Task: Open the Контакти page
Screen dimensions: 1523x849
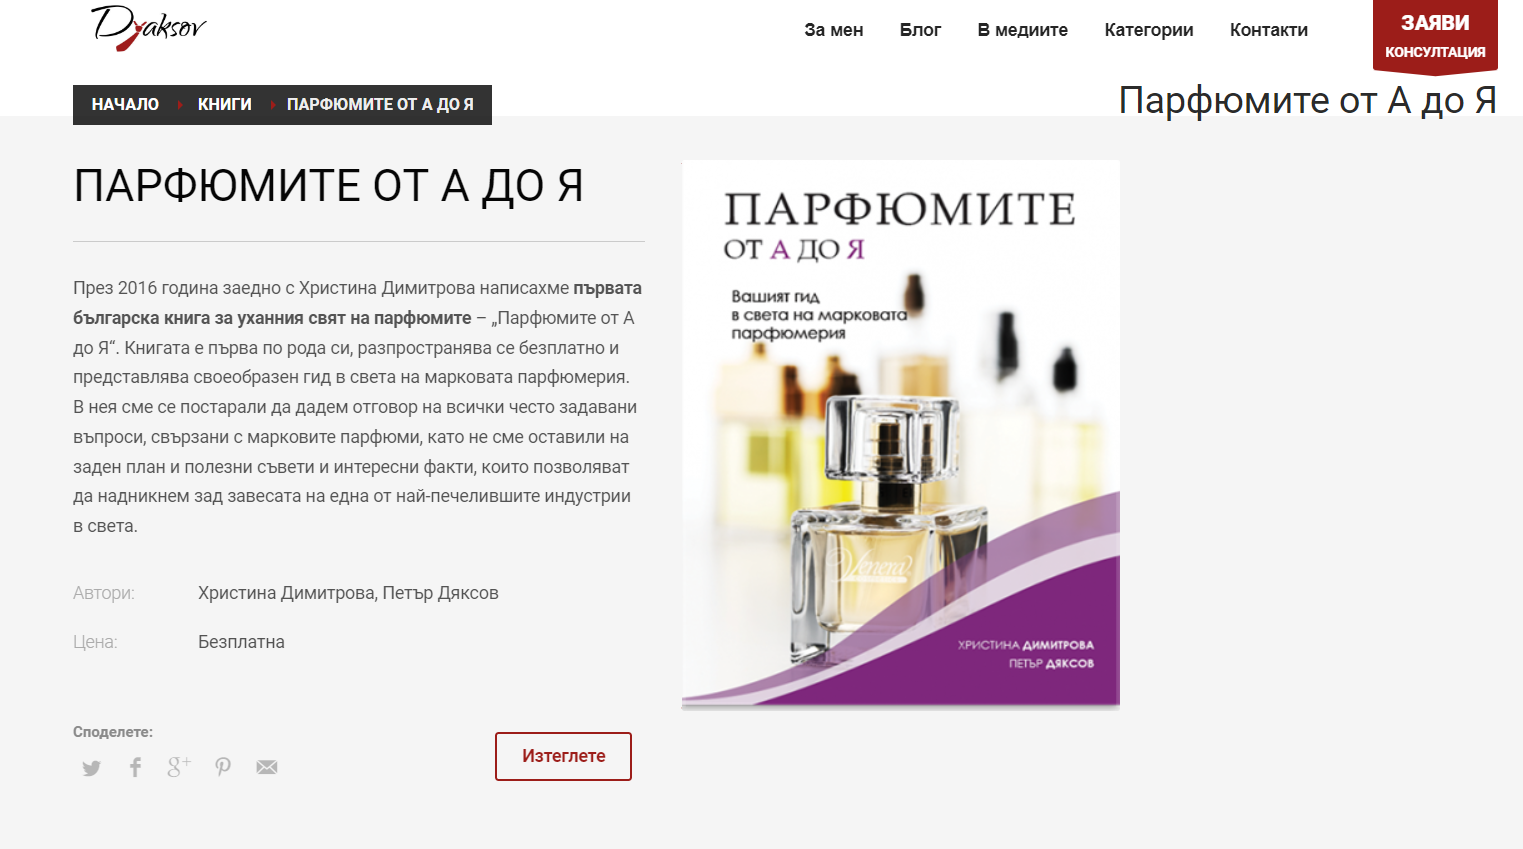Action: [1268, 30]
